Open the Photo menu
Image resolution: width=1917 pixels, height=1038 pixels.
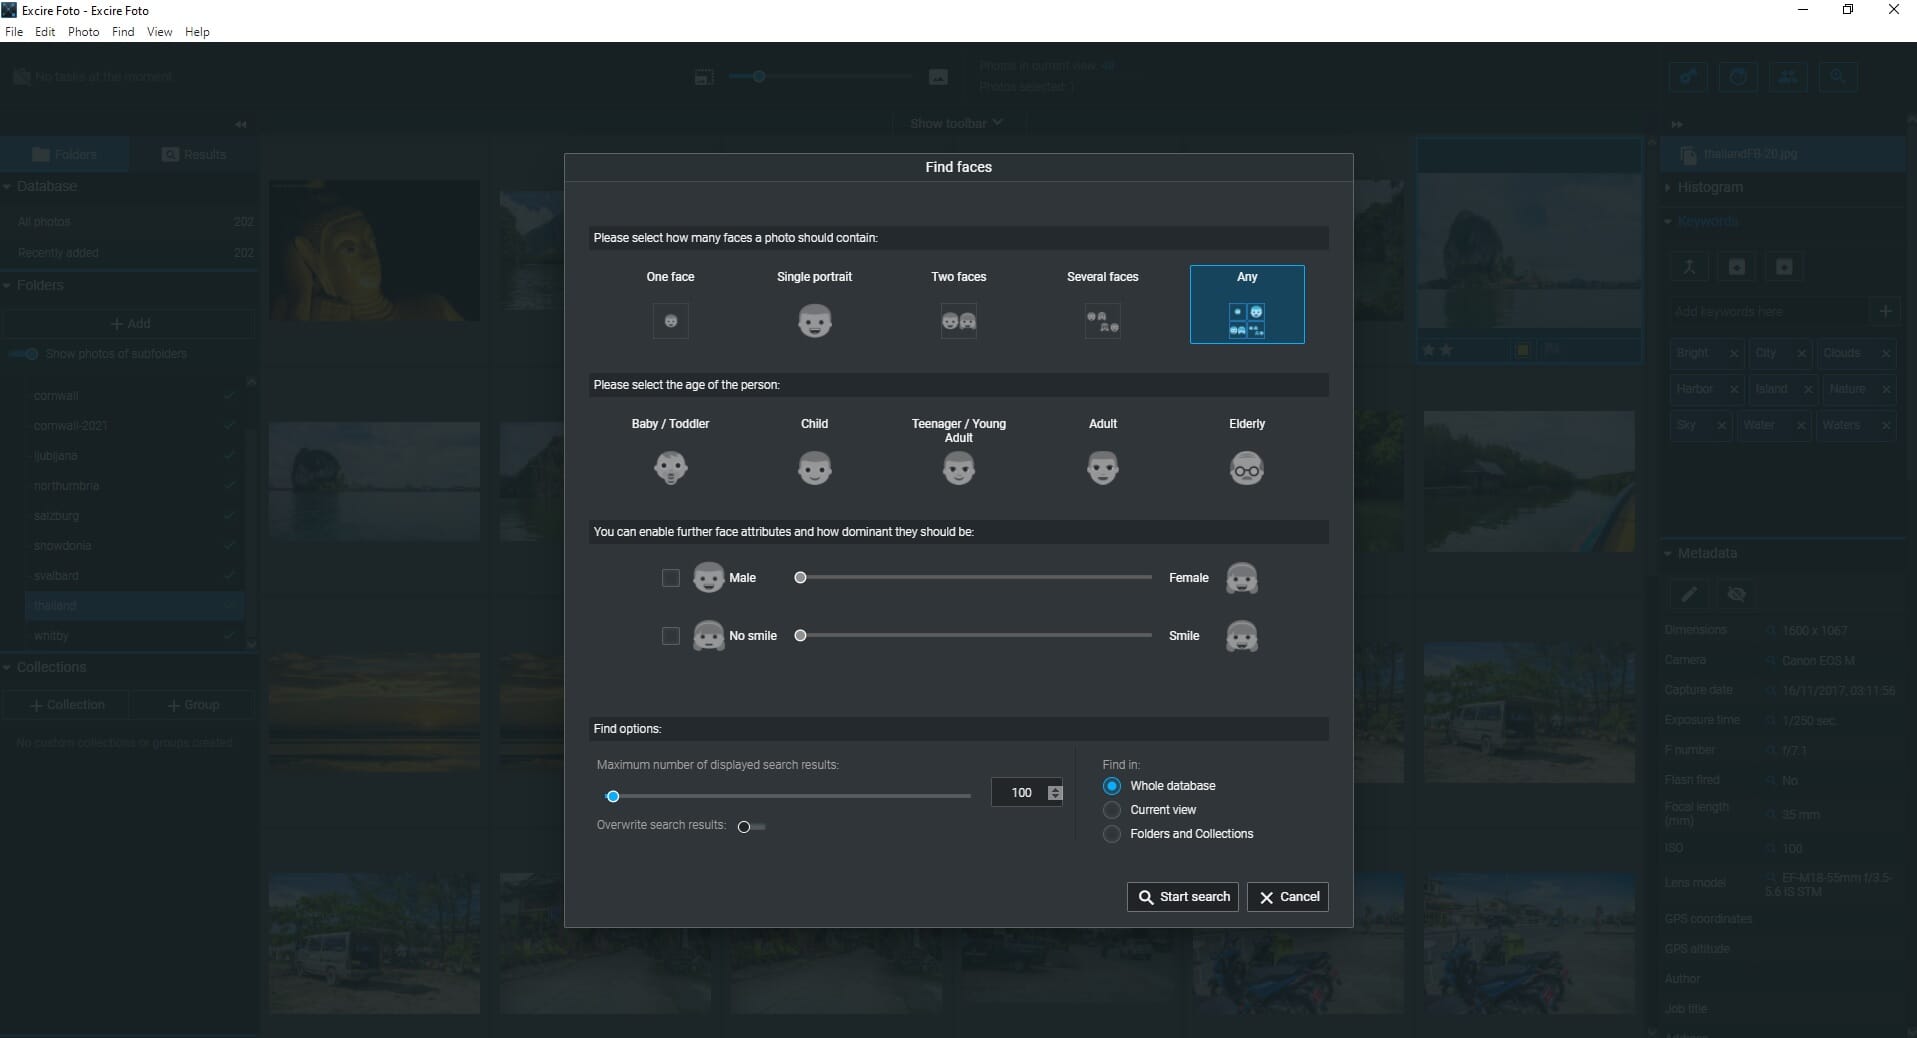[83, 32]
